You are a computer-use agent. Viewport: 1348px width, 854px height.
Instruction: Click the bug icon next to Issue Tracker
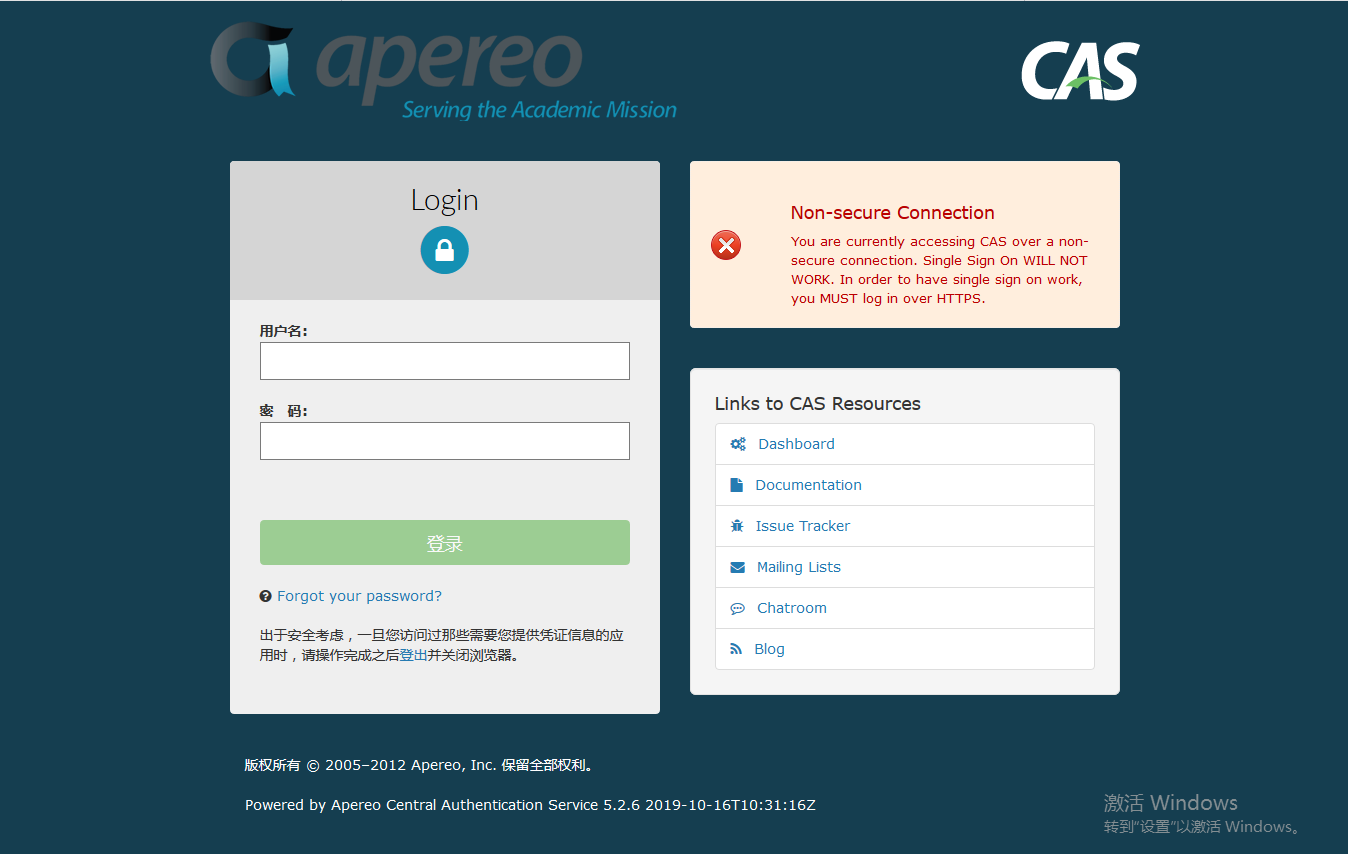[x=738, y=525]
